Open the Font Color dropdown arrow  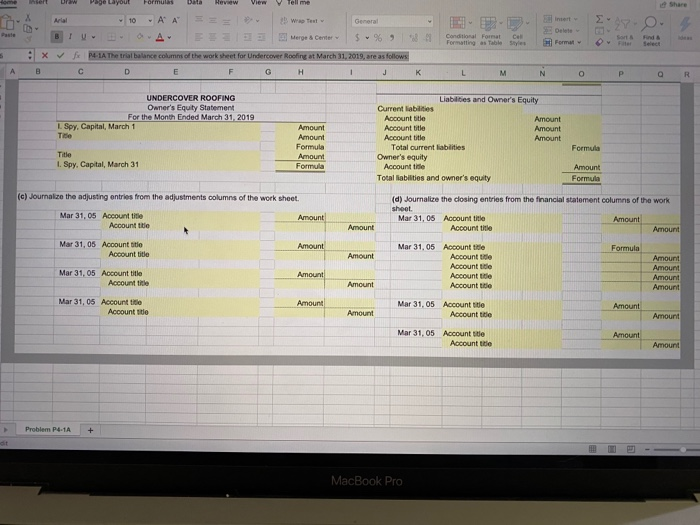(169, 38)
